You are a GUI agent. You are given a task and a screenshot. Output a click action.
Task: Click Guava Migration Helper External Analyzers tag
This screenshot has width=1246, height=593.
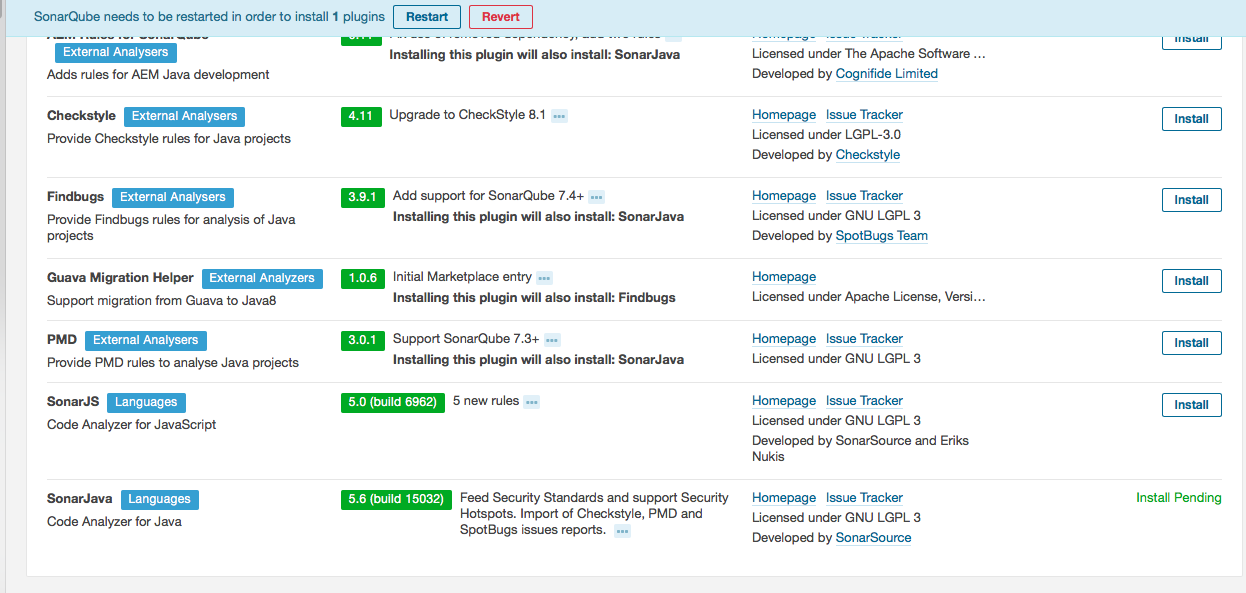pos(262,278)
